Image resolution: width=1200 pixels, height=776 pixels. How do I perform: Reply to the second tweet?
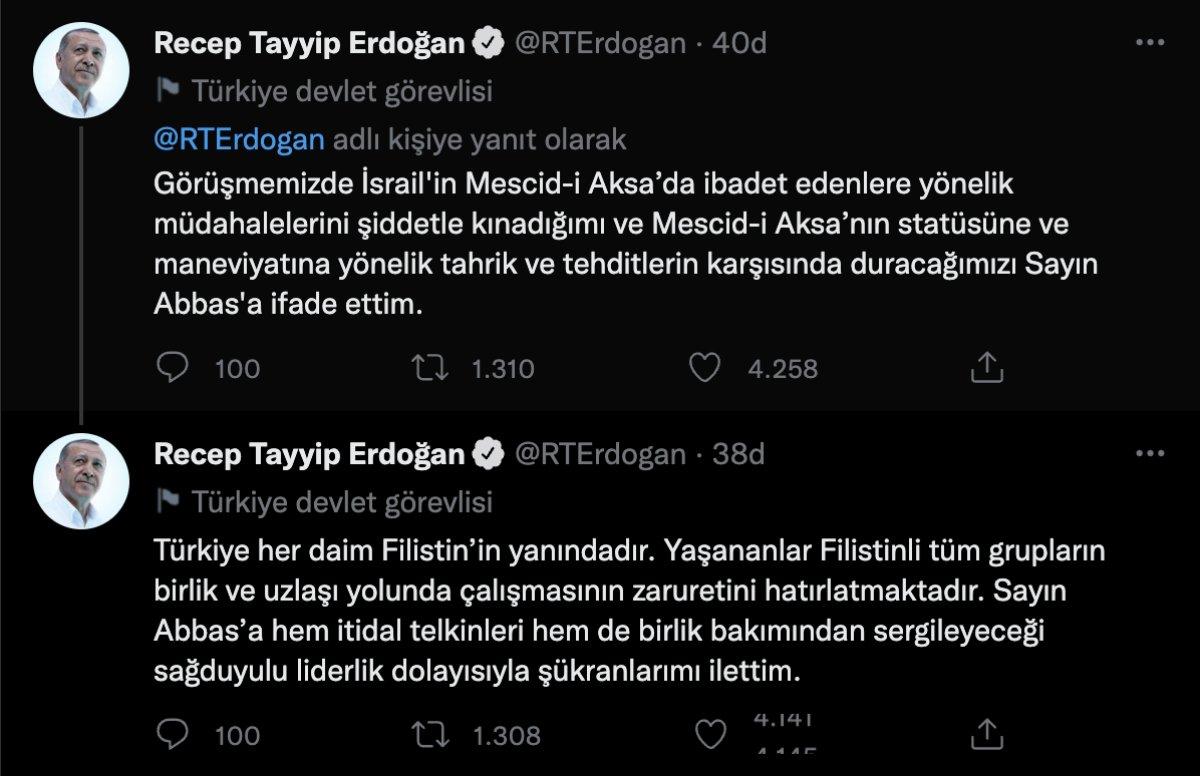coord(172,733)
